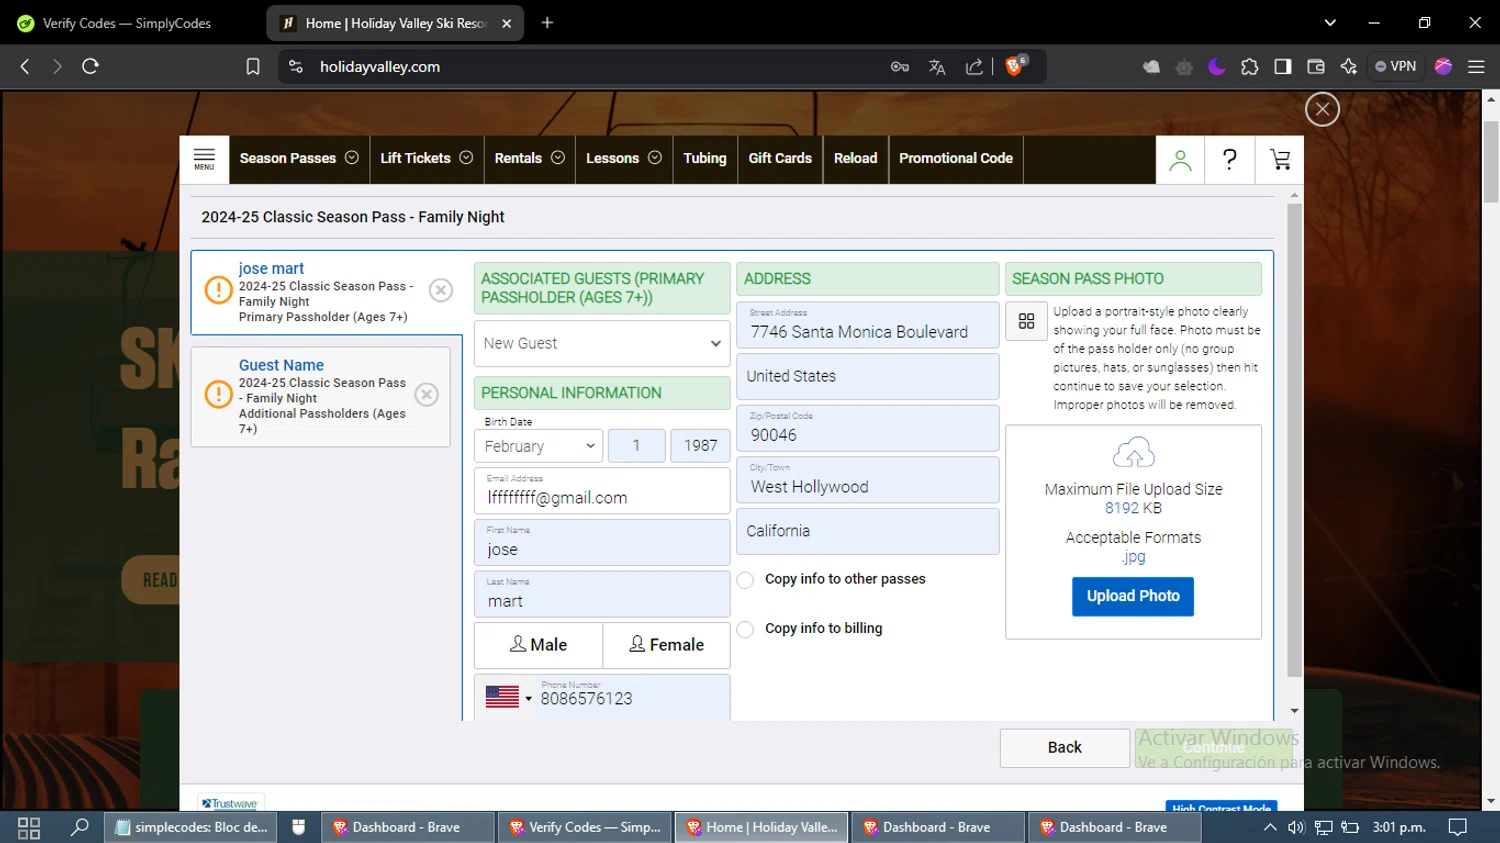Screen dimensions: 1500x843
Task: Click the Trustwave badge
Action: pyautogui.click(x=230, y=803)
